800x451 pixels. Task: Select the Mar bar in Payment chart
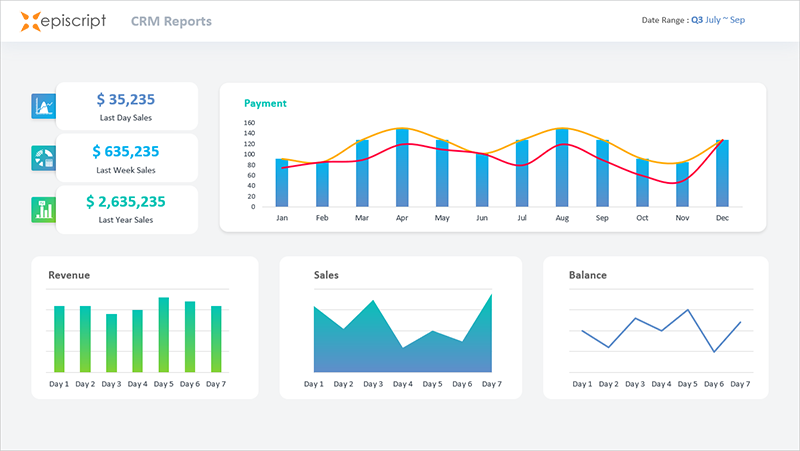(x=362, y=173)
